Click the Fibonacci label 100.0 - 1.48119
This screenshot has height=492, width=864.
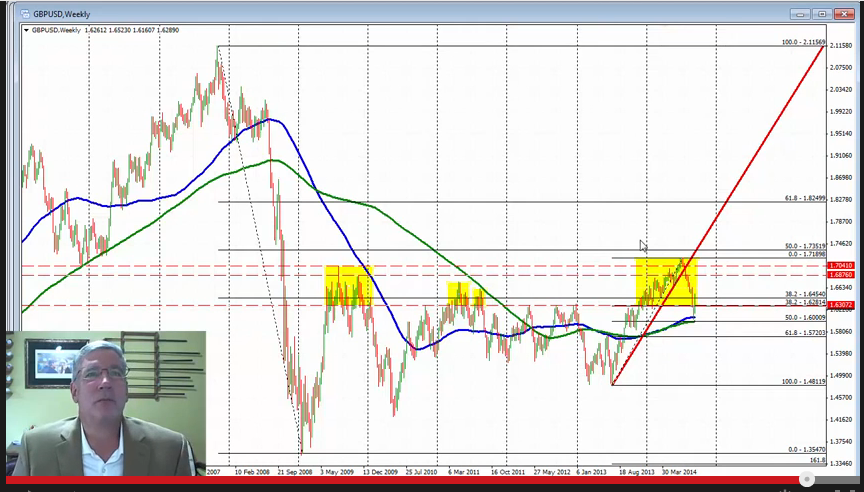[803, 381]
